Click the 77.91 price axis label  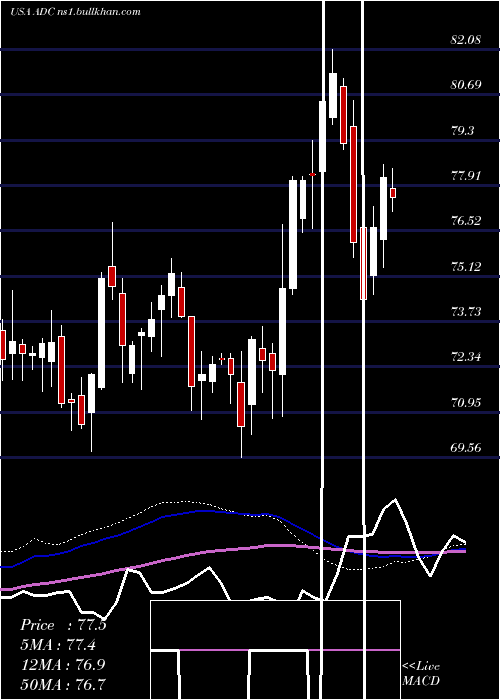(466, 175)
